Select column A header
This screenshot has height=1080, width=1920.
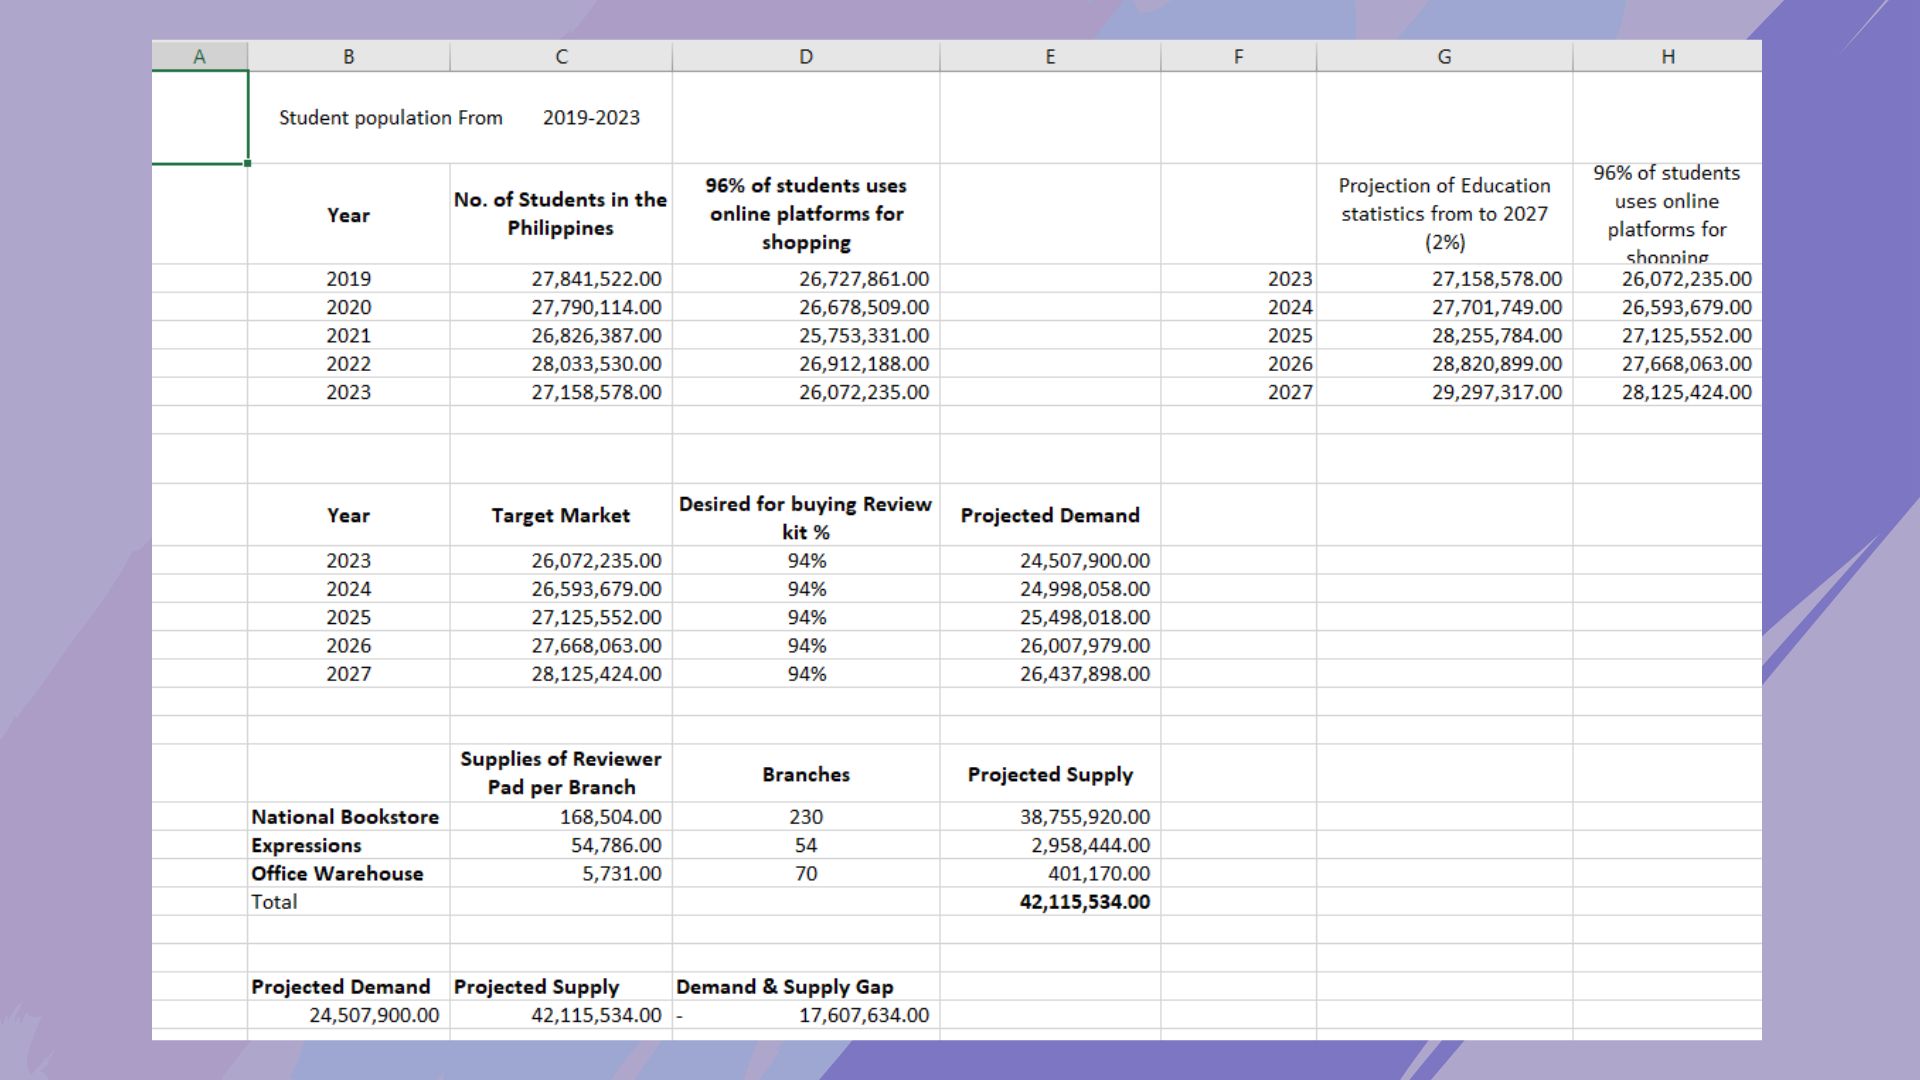[x=199, y=57]
